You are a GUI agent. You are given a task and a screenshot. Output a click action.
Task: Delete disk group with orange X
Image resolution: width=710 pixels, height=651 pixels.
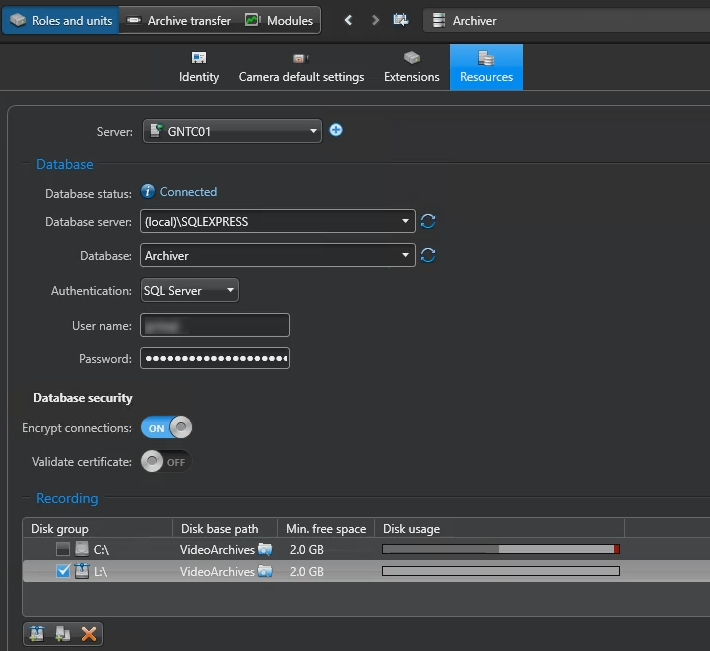coord(89,633)
